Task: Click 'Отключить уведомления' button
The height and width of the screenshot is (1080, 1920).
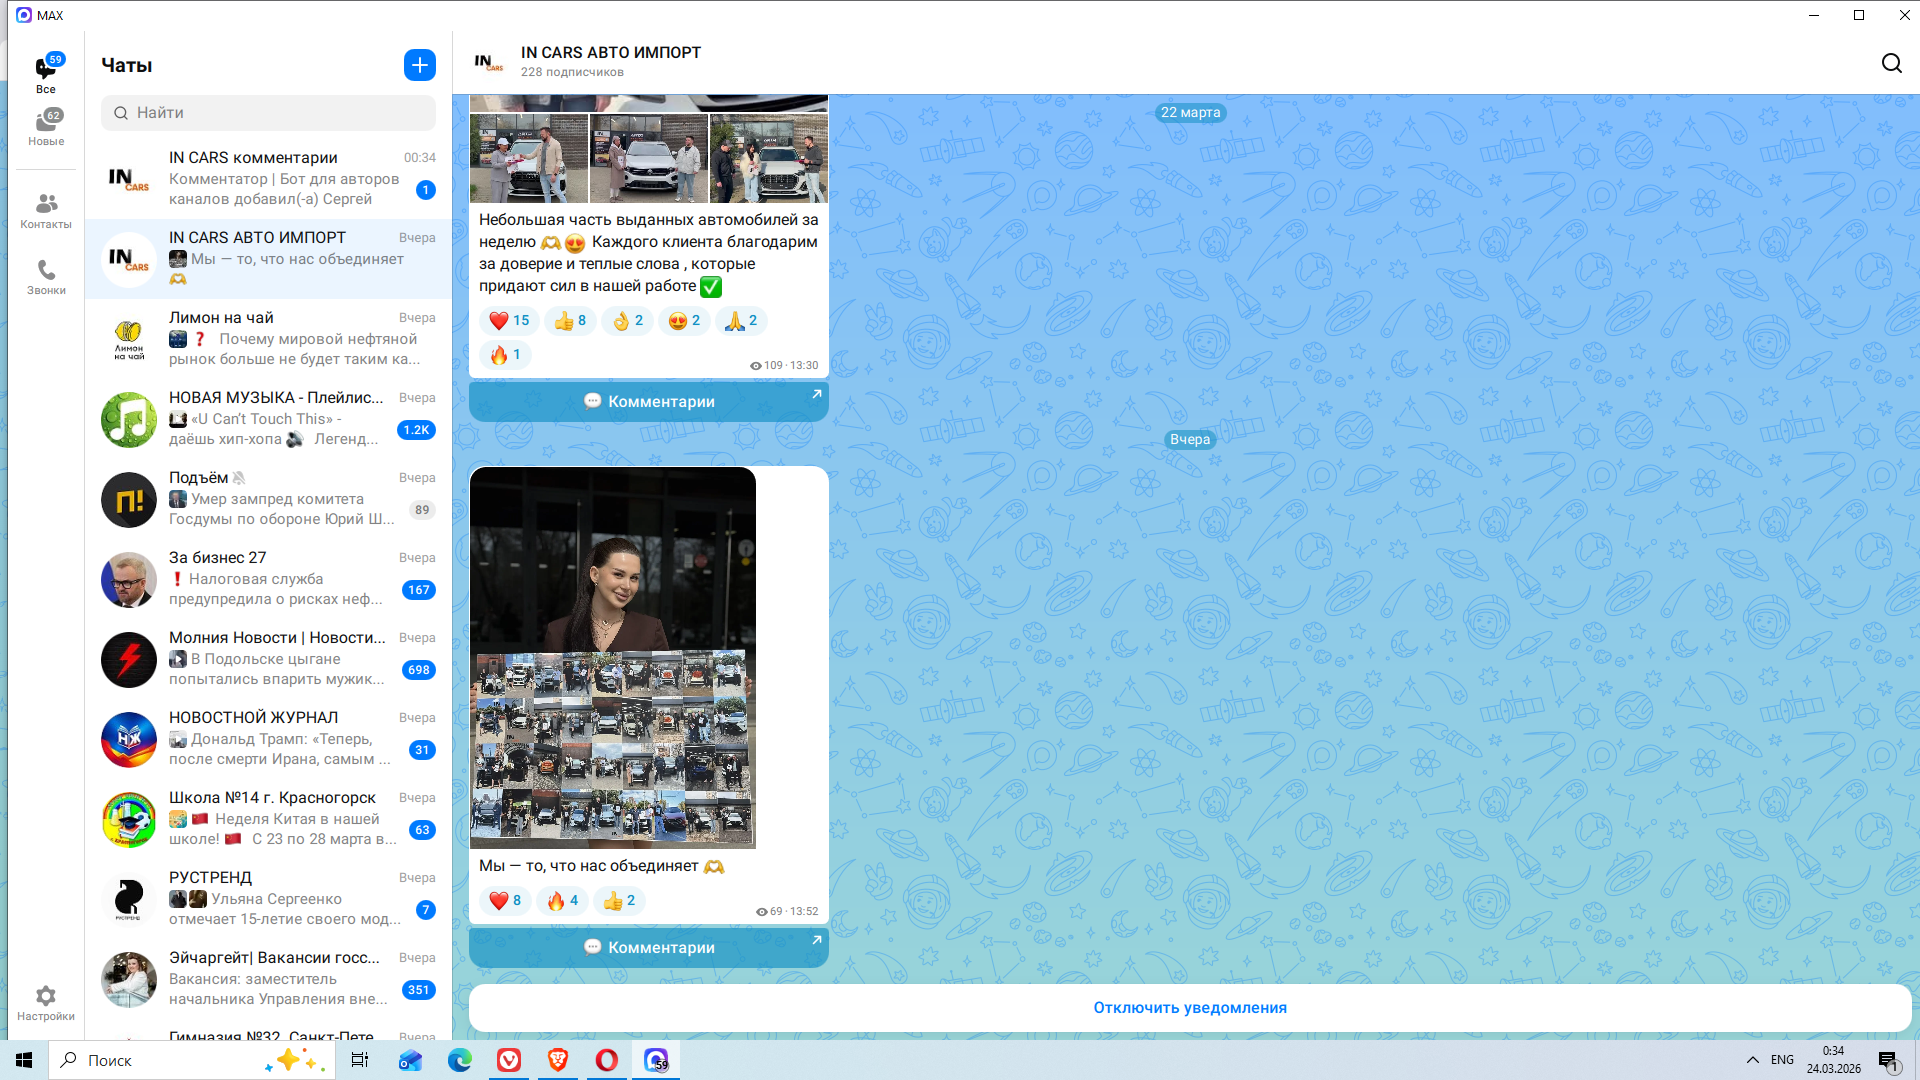Action: [x=1189, y=1008]
